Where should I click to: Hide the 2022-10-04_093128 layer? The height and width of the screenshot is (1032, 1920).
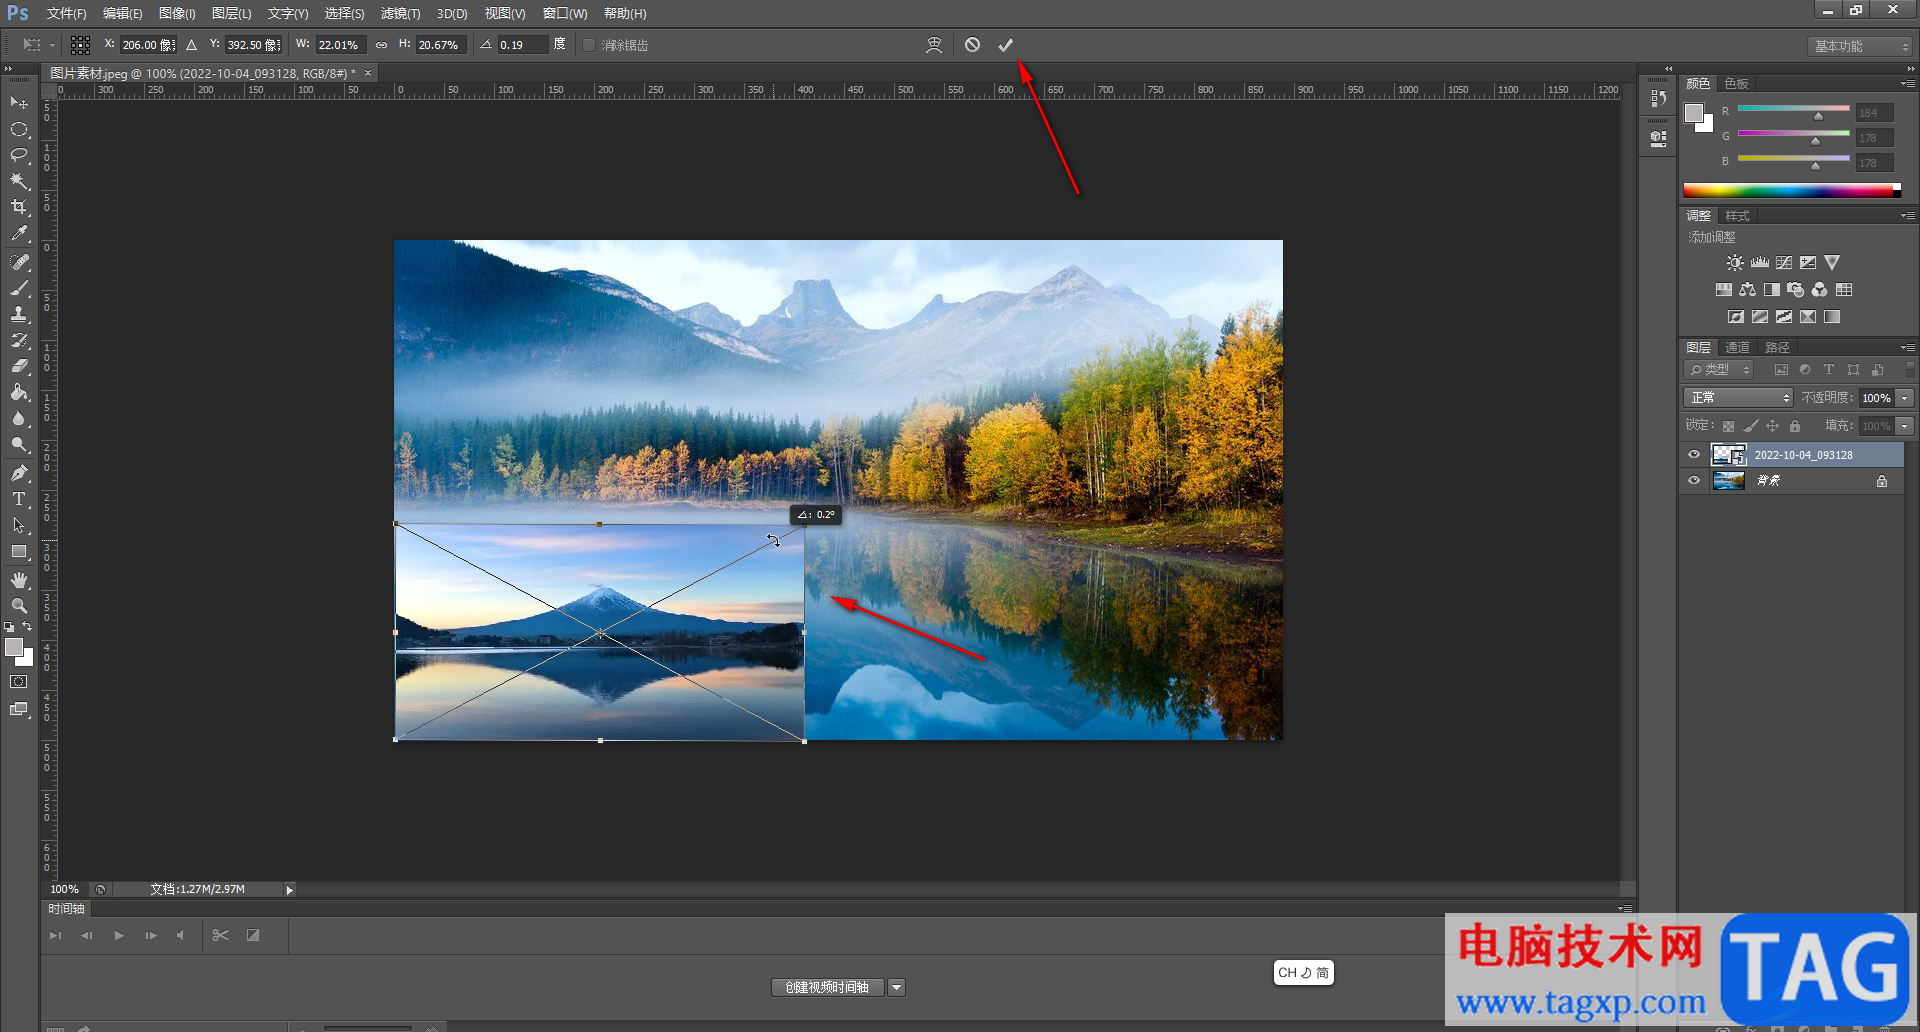(x=1694, y=455)
